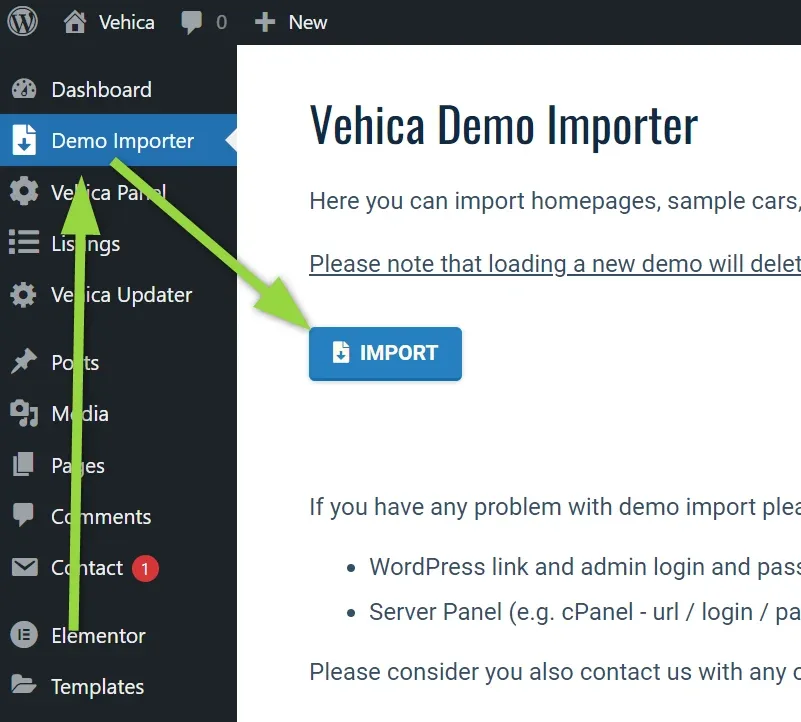Click the blue IMPORT button

click(385, 354)
